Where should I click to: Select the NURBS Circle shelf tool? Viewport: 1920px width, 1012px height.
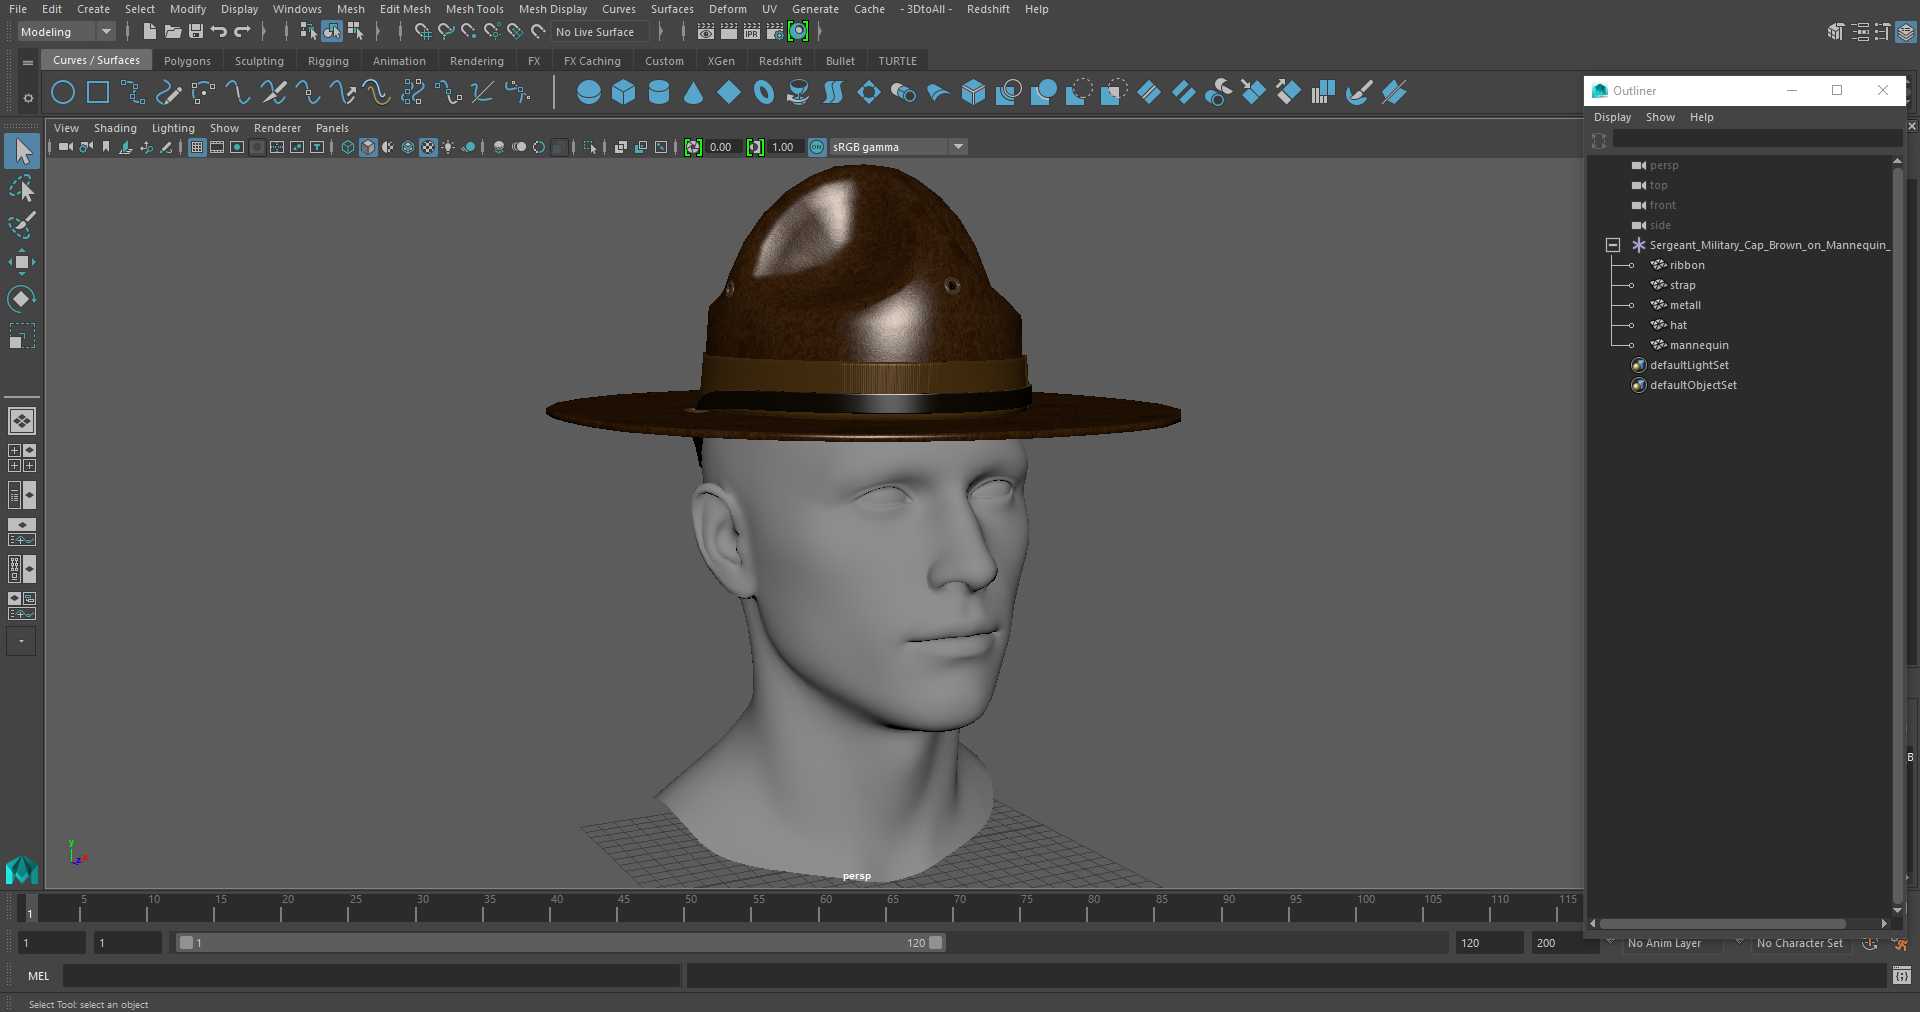[63, 93]
